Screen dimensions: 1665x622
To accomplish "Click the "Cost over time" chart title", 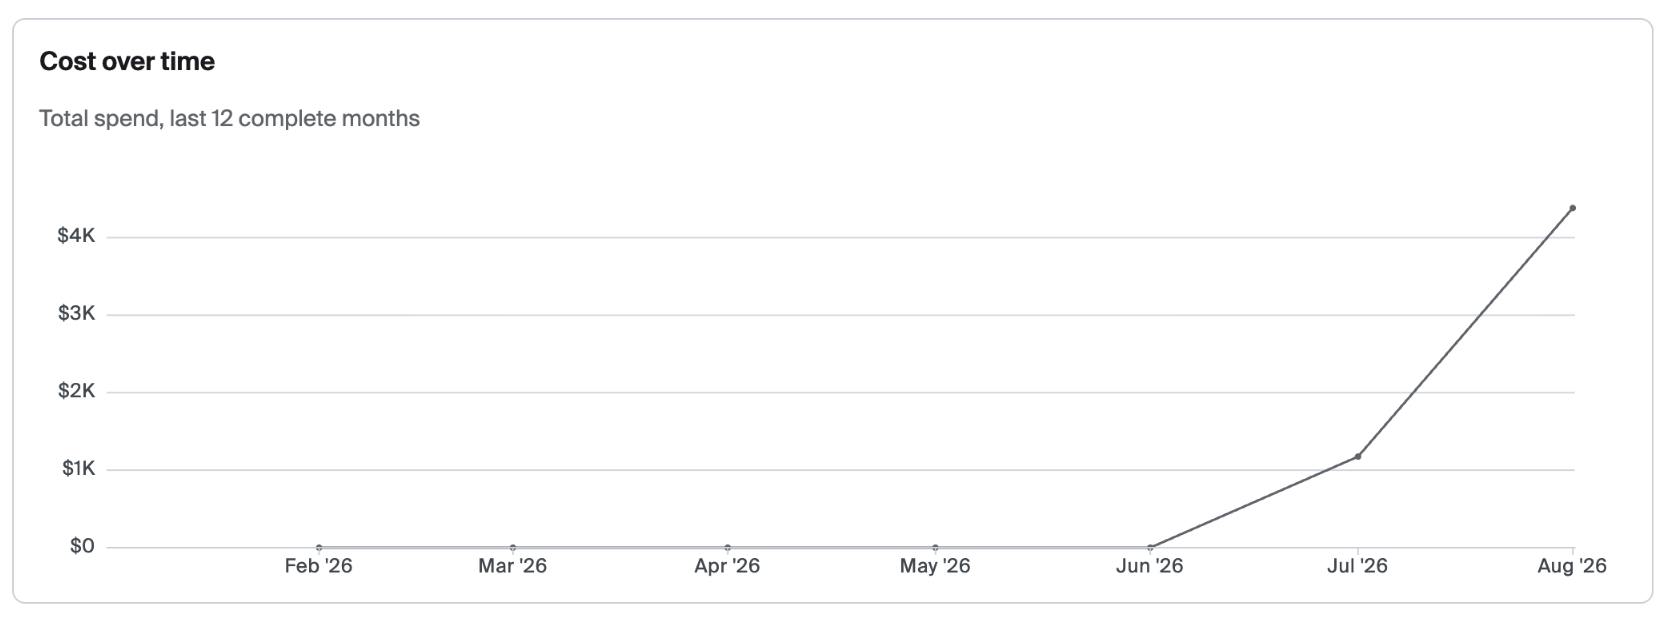I will click(x=127, y=62).
